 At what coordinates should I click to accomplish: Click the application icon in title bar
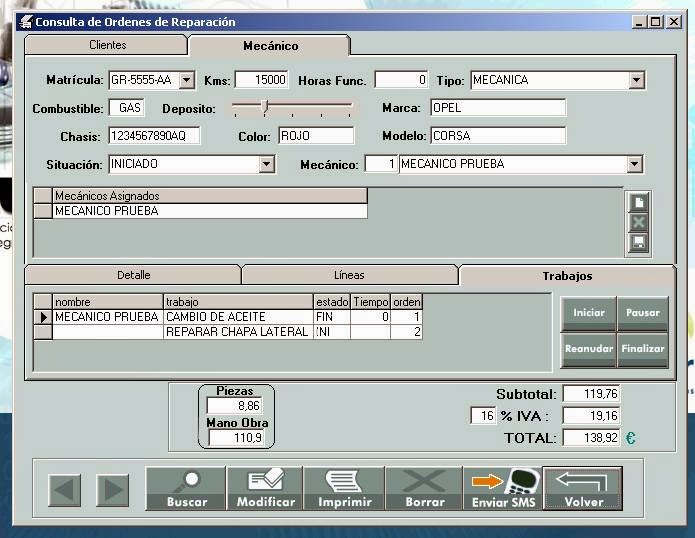pos(27,21)
